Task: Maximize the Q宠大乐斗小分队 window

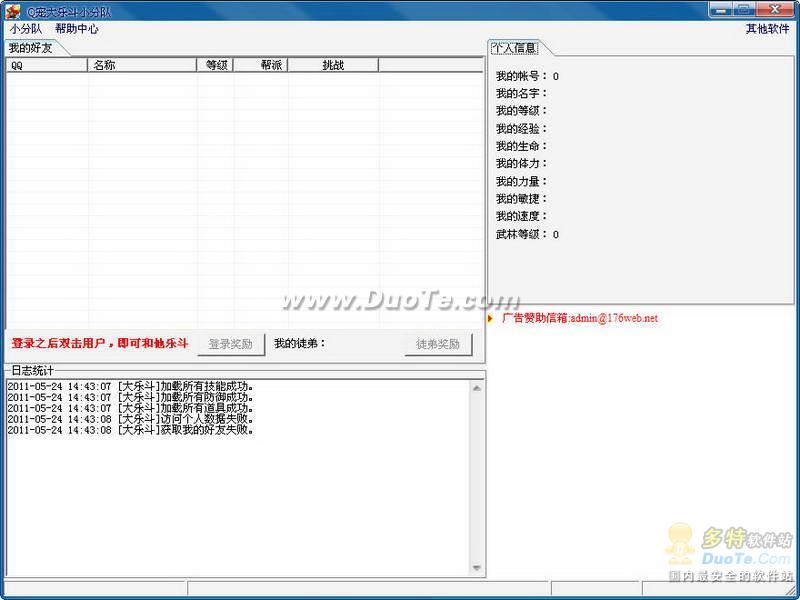Action: (744, 9)
